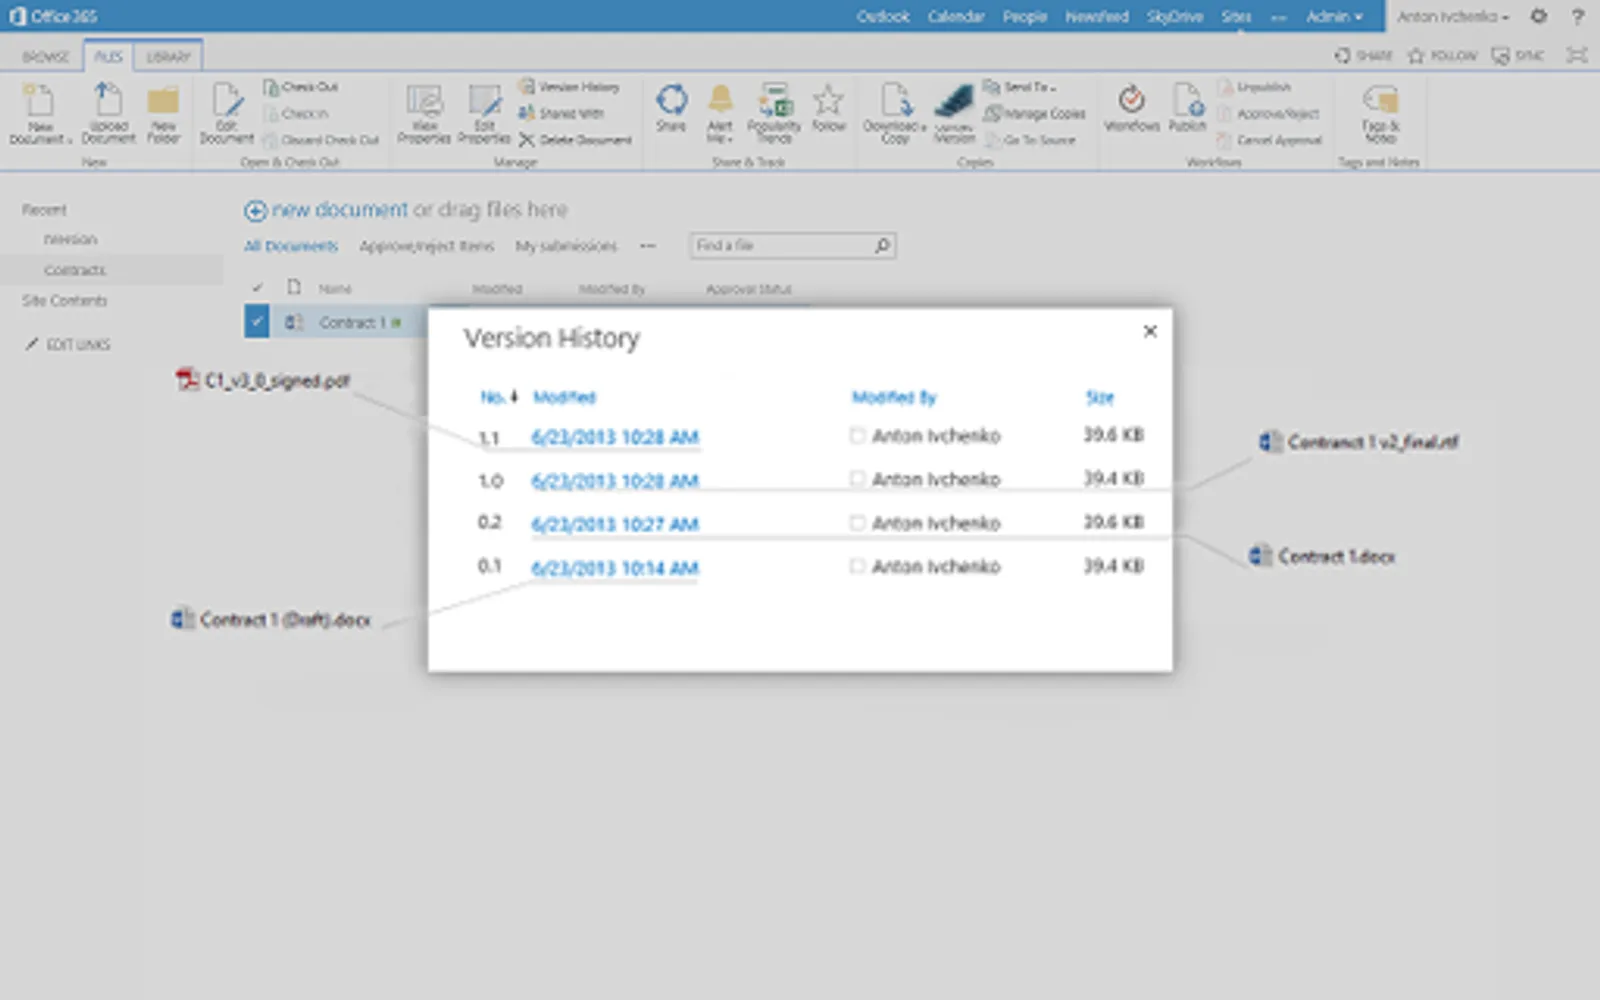Viewport: 1600px width, 1000px height.
Task: Click Shared With in the ribbon
Action: click(561, 113)
